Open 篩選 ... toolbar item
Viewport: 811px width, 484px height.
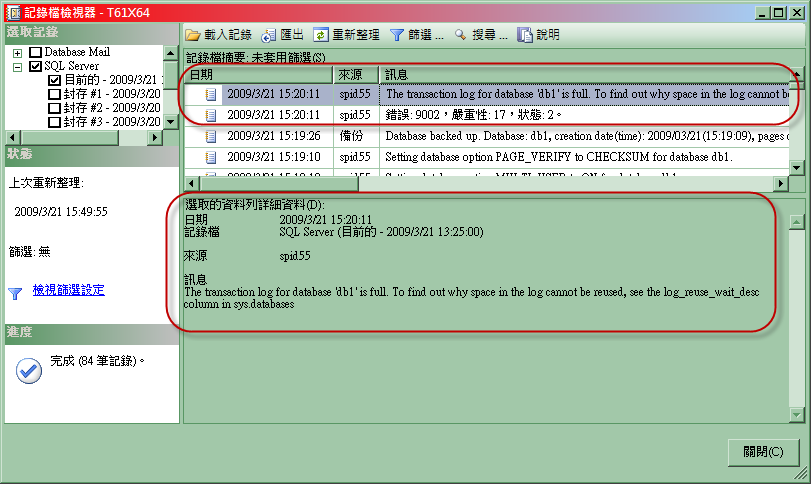pos(417,35)
